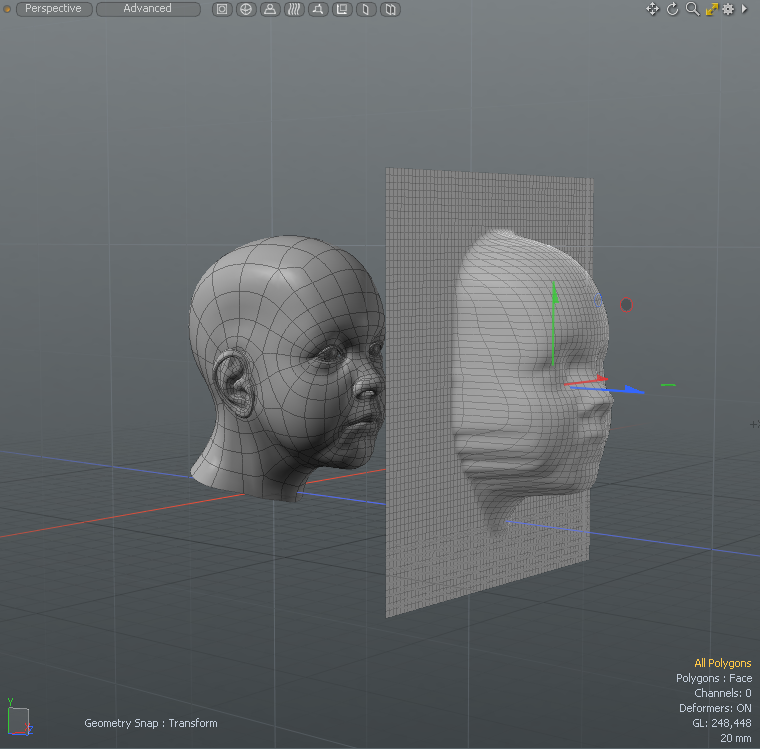Toggle the single page-shaped viewport icon
The height and width of the screenshot is (749, 760).
click(366, 9)
